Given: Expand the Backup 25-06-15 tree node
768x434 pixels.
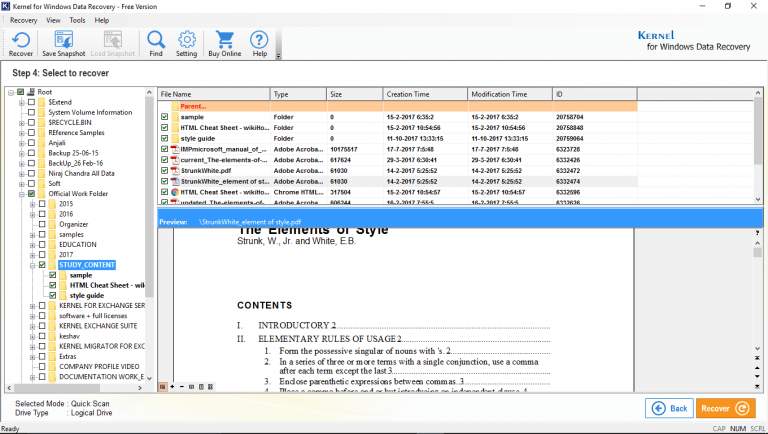Looking at the screenshot, I should click(22, 153).
